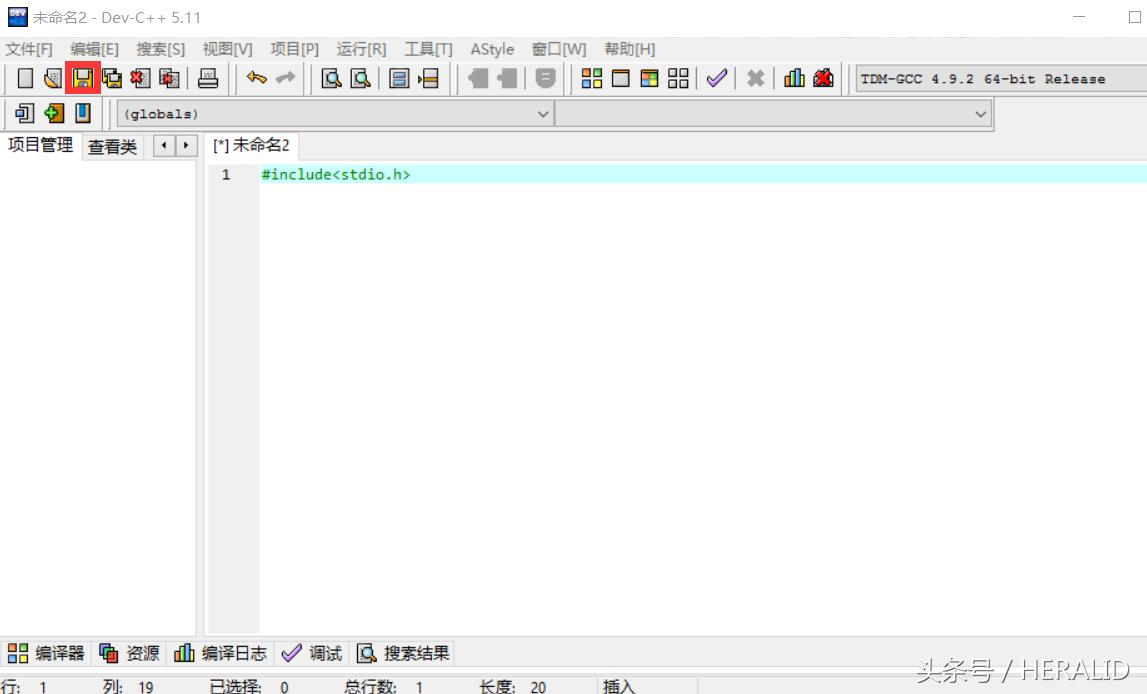
Task: Undo the last edit
Action: [257, 78]
